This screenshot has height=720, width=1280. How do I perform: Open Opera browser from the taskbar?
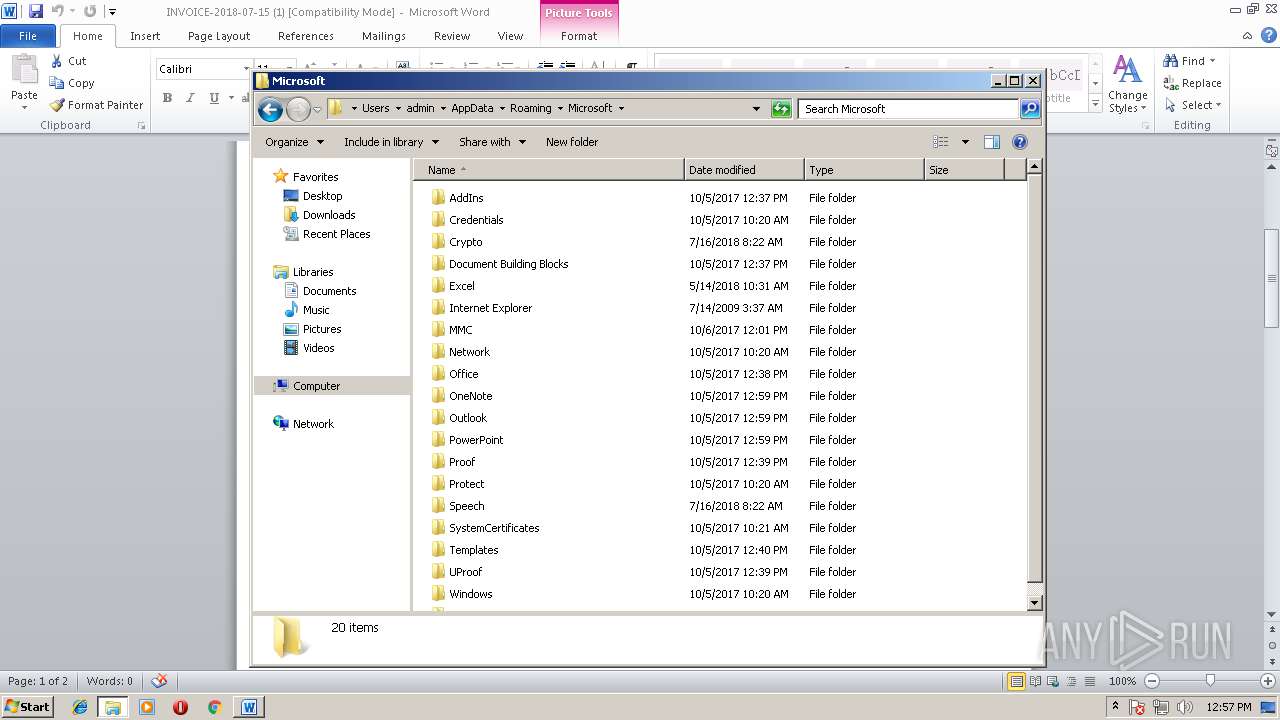[180, 707]
